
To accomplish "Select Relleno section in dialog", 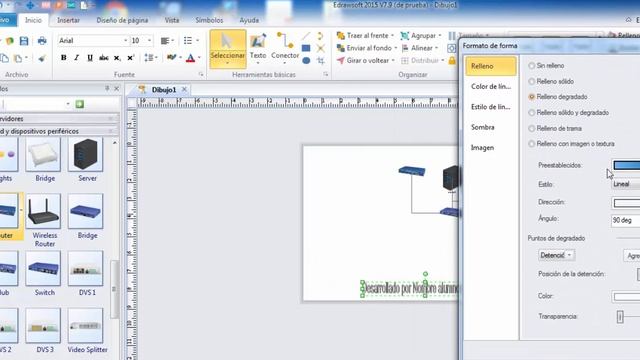I will (x=491, y=66).
